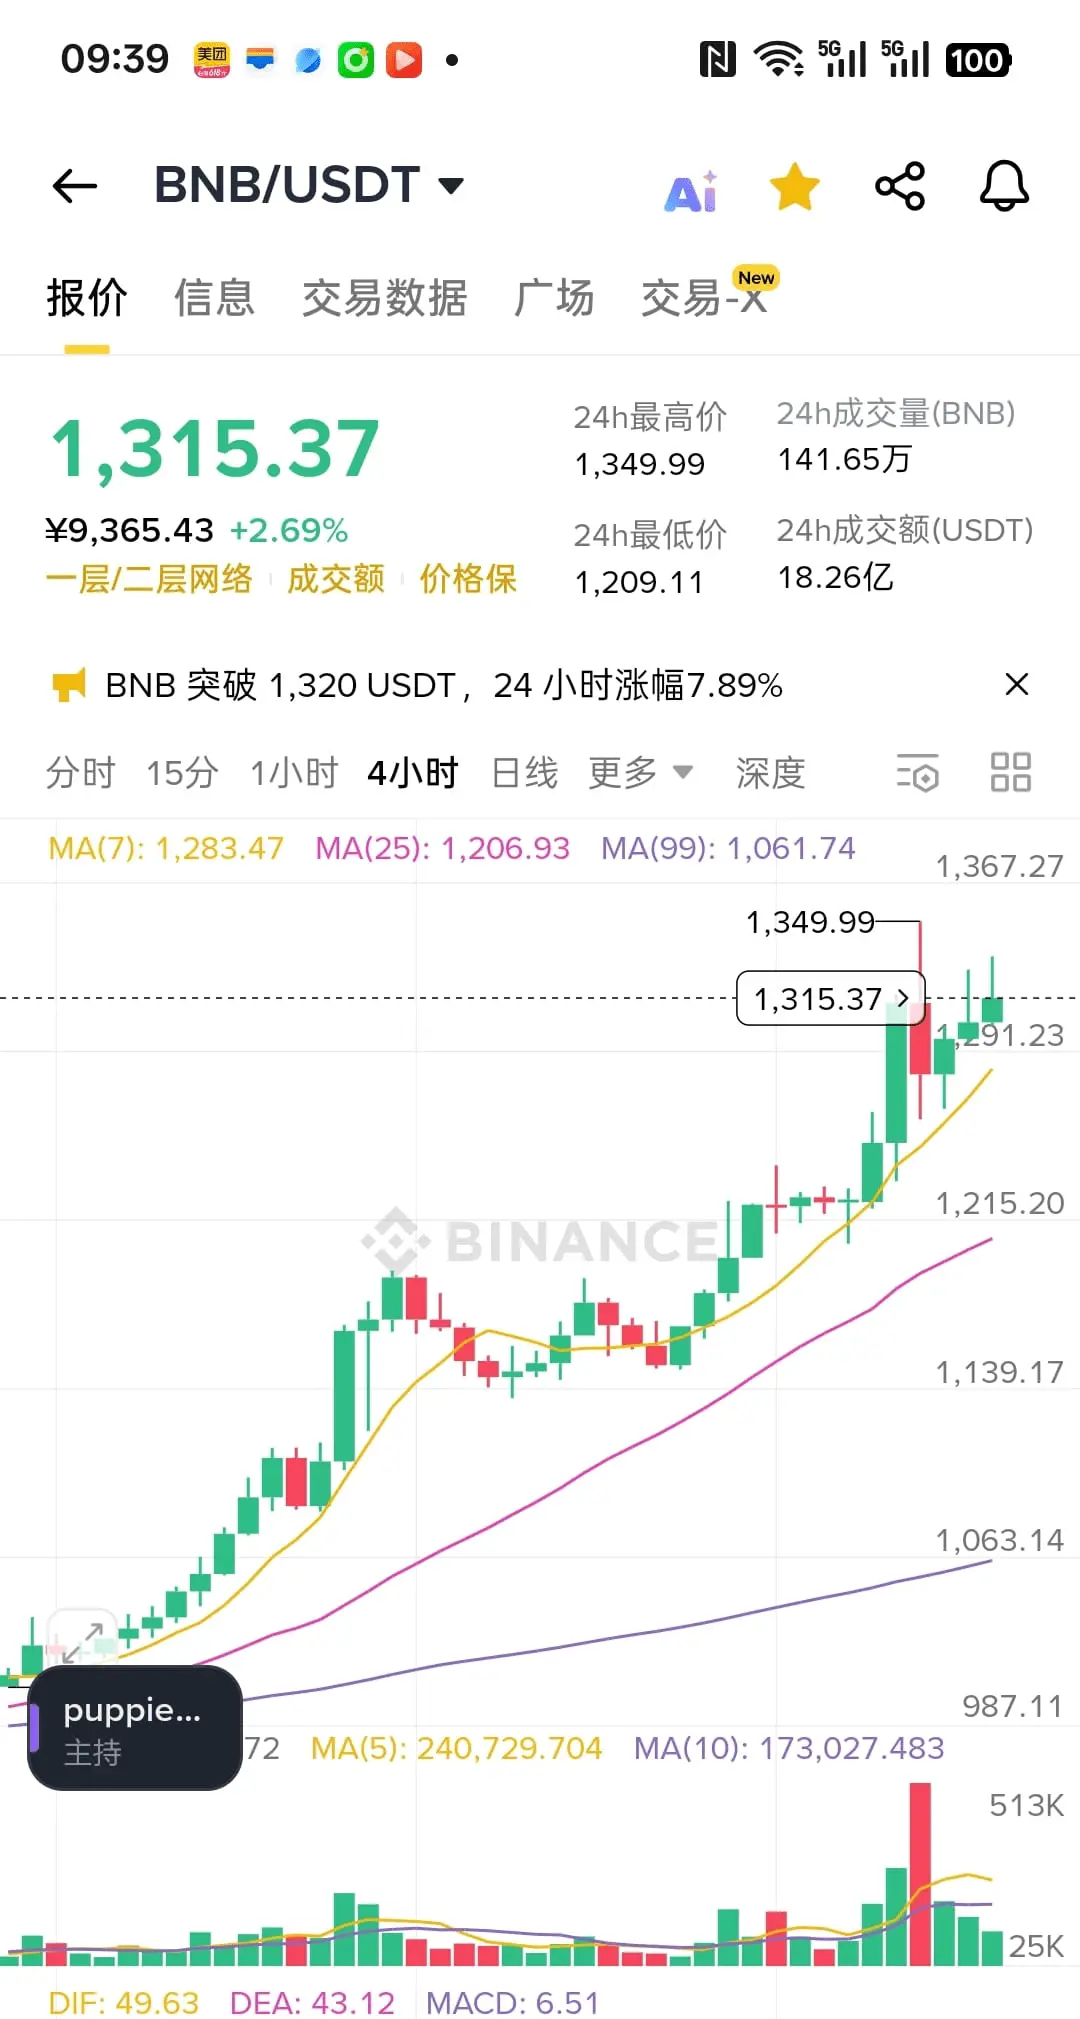Tap the 24h最低价 value 1,209.11
This screenshot has height=2019, width=1080.
pyautogui.click(x=640, y=583)
